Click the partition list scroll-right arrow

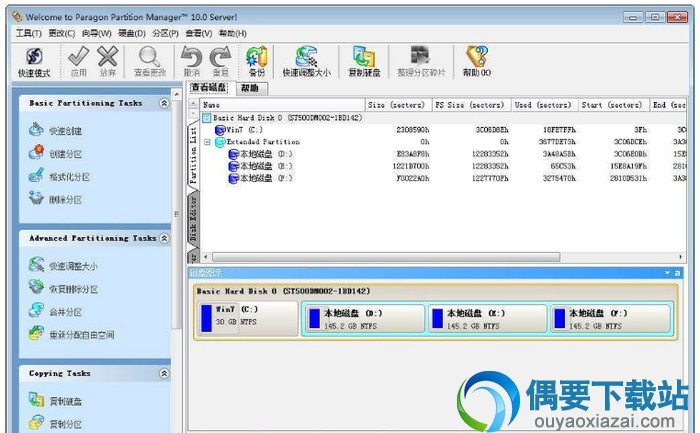tap(680, 257)
